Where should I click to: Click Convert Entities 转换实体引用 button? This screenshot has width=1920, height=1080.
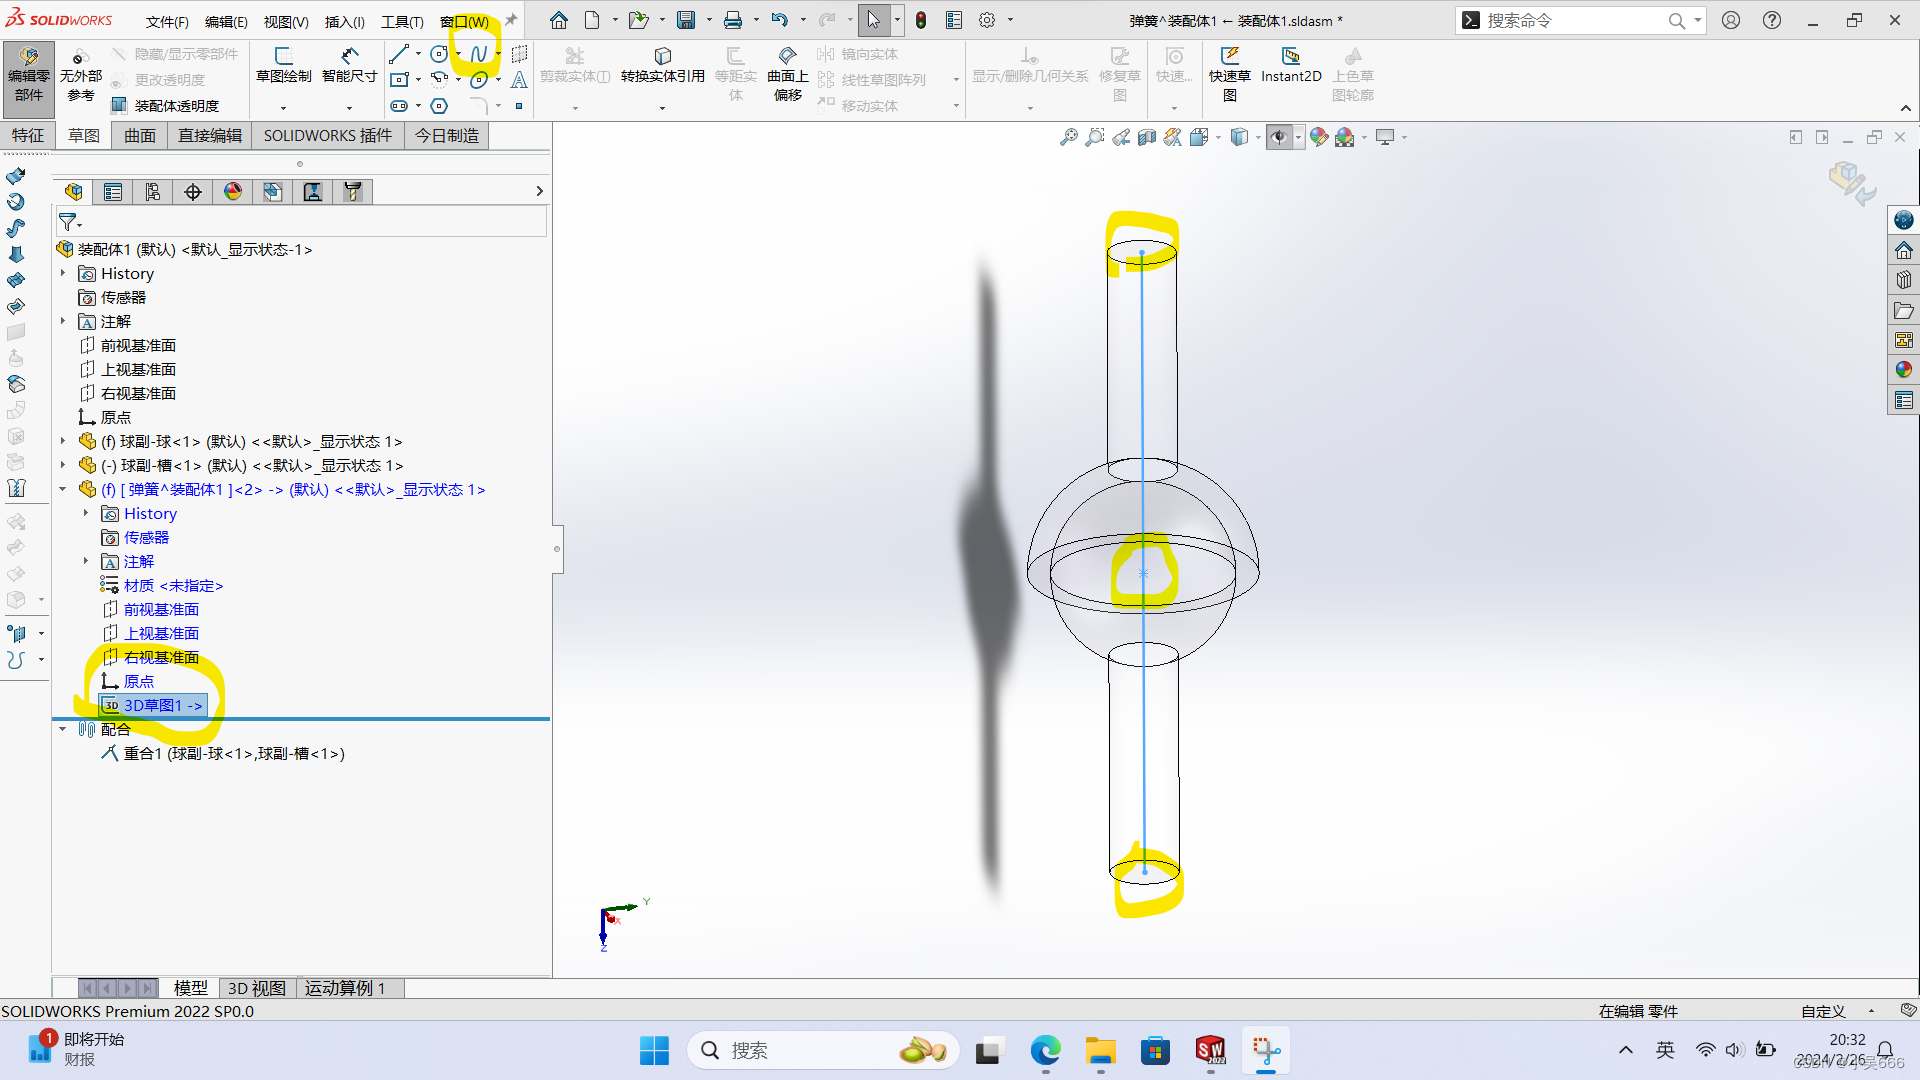(662, 65)
